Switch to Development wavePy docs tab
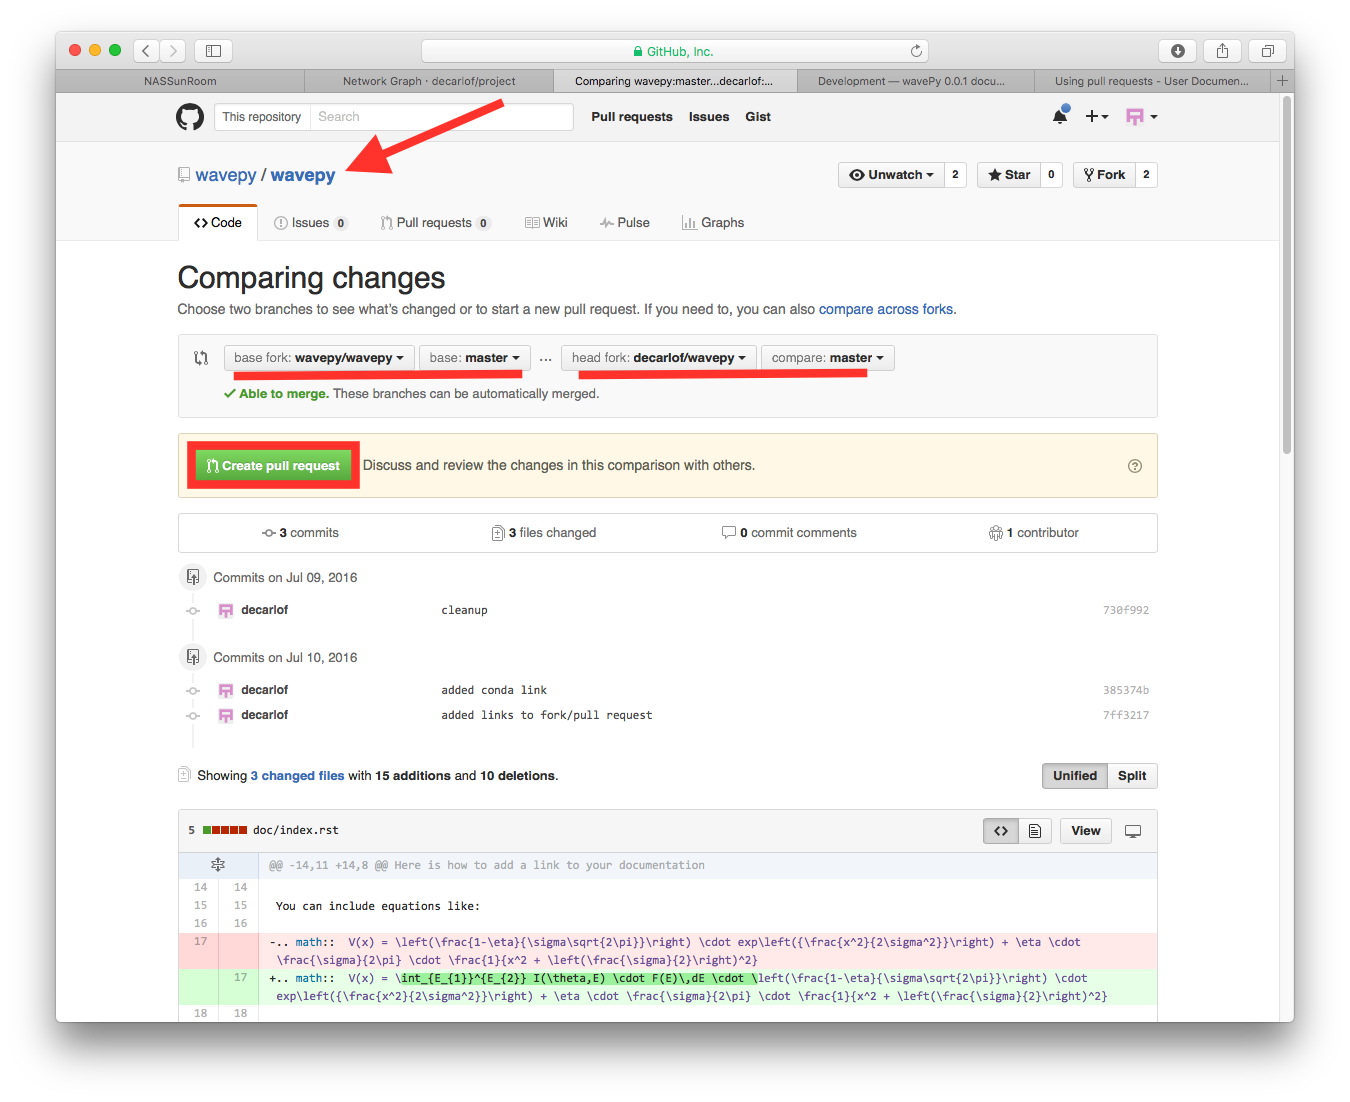The height and width of the screenshot is (1102, 1350). point(911,81)
